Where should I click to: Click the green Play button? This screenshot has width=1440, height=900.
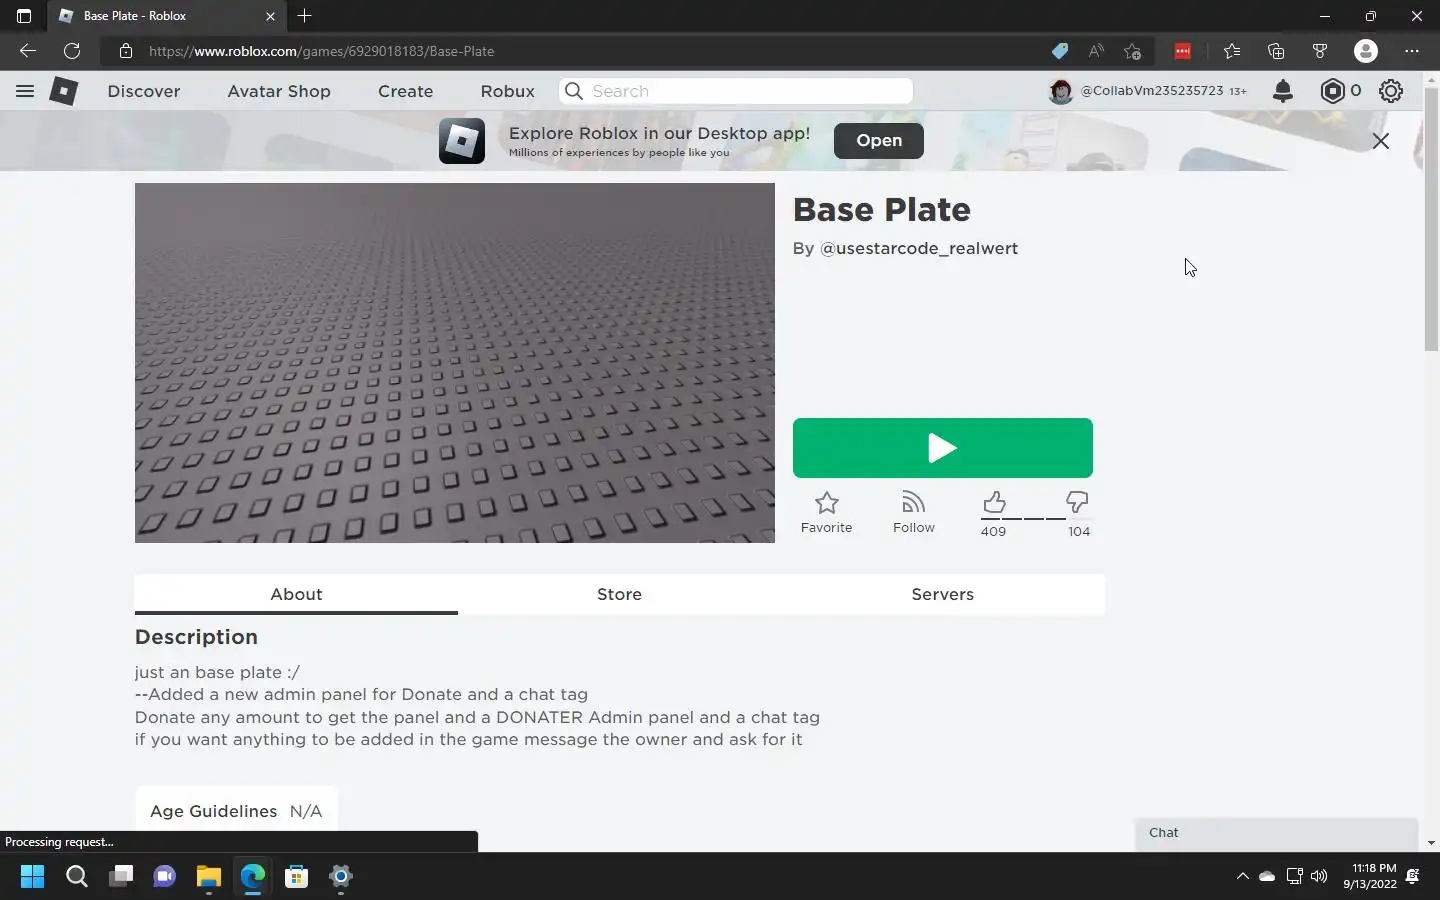(942, 448)
